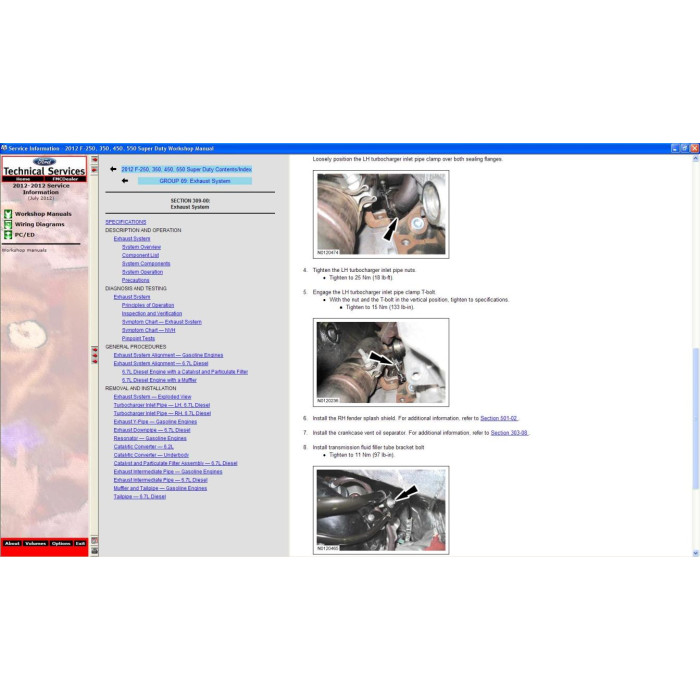This screenshot has height=700, width=700.
Task: Click the green Wiring Diagrams icon
Action: [8, 224]
